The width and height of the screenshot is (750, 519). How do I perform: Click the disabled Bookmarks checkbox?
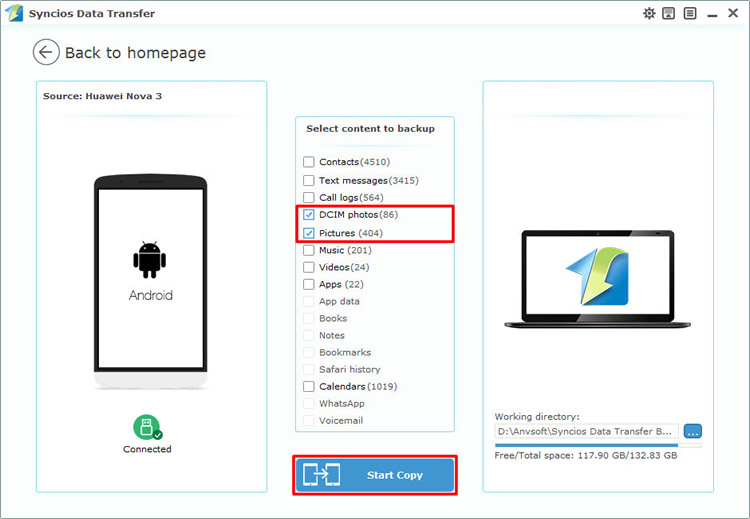pyautogui.click(x=309, y=352)
